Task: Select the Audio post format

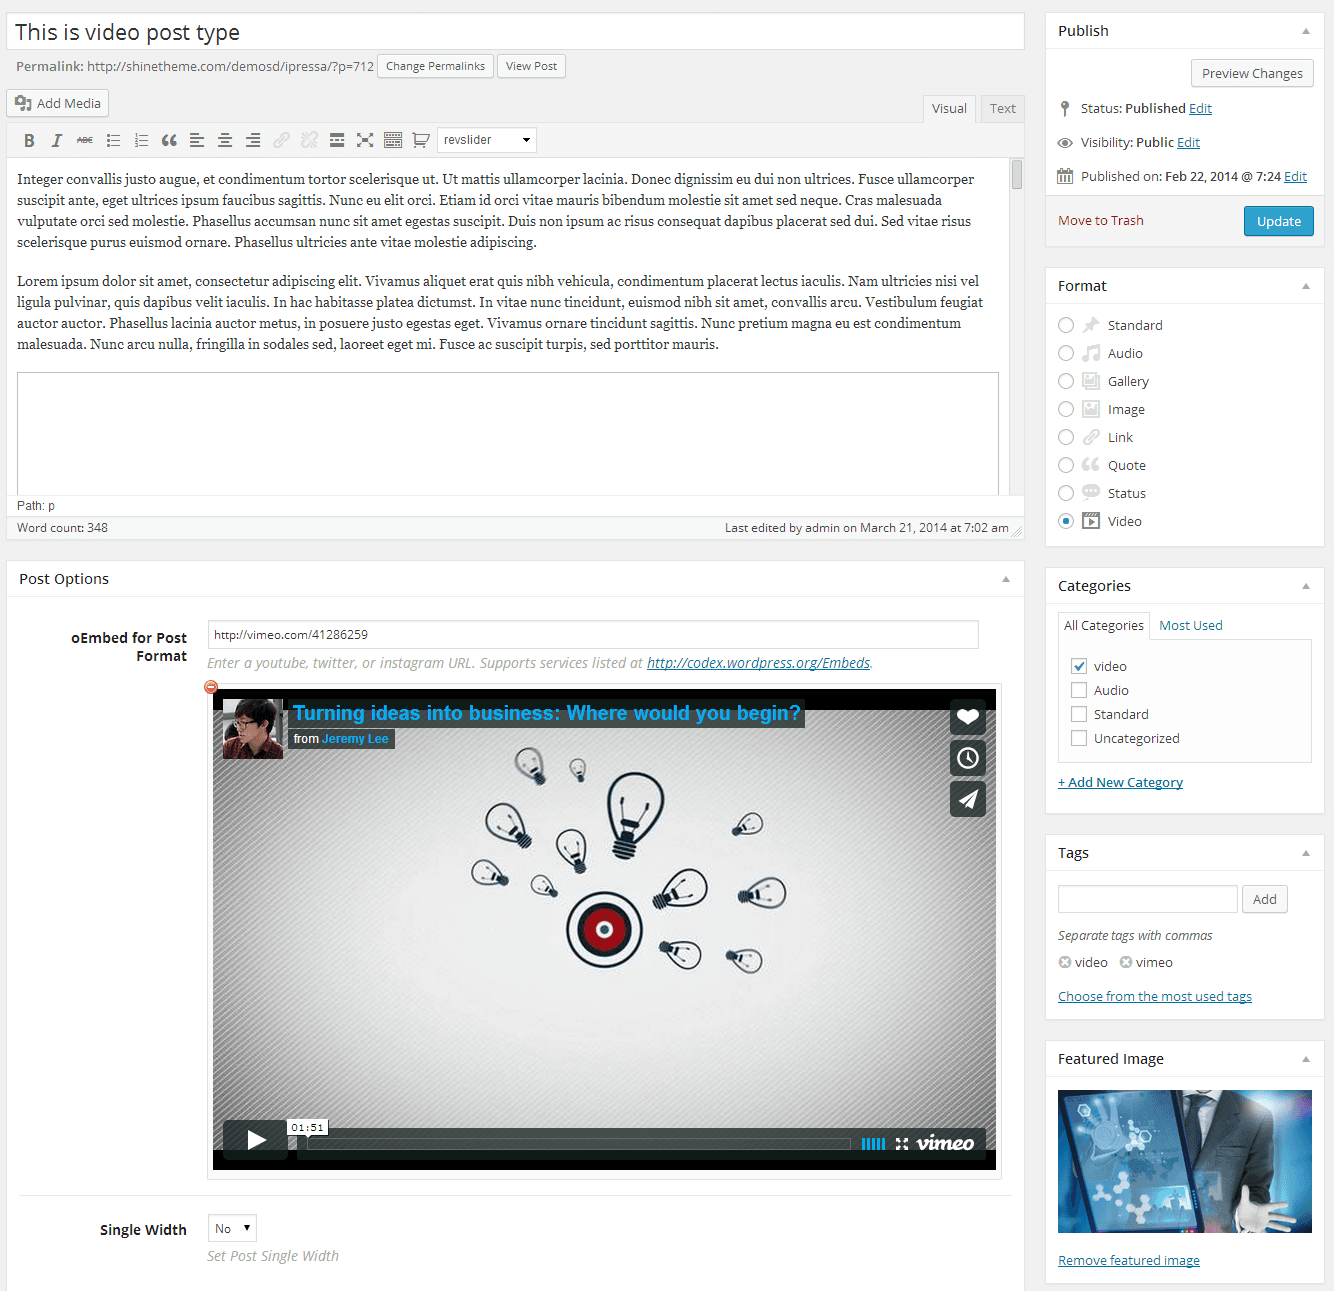Action: pos(1066,353)
